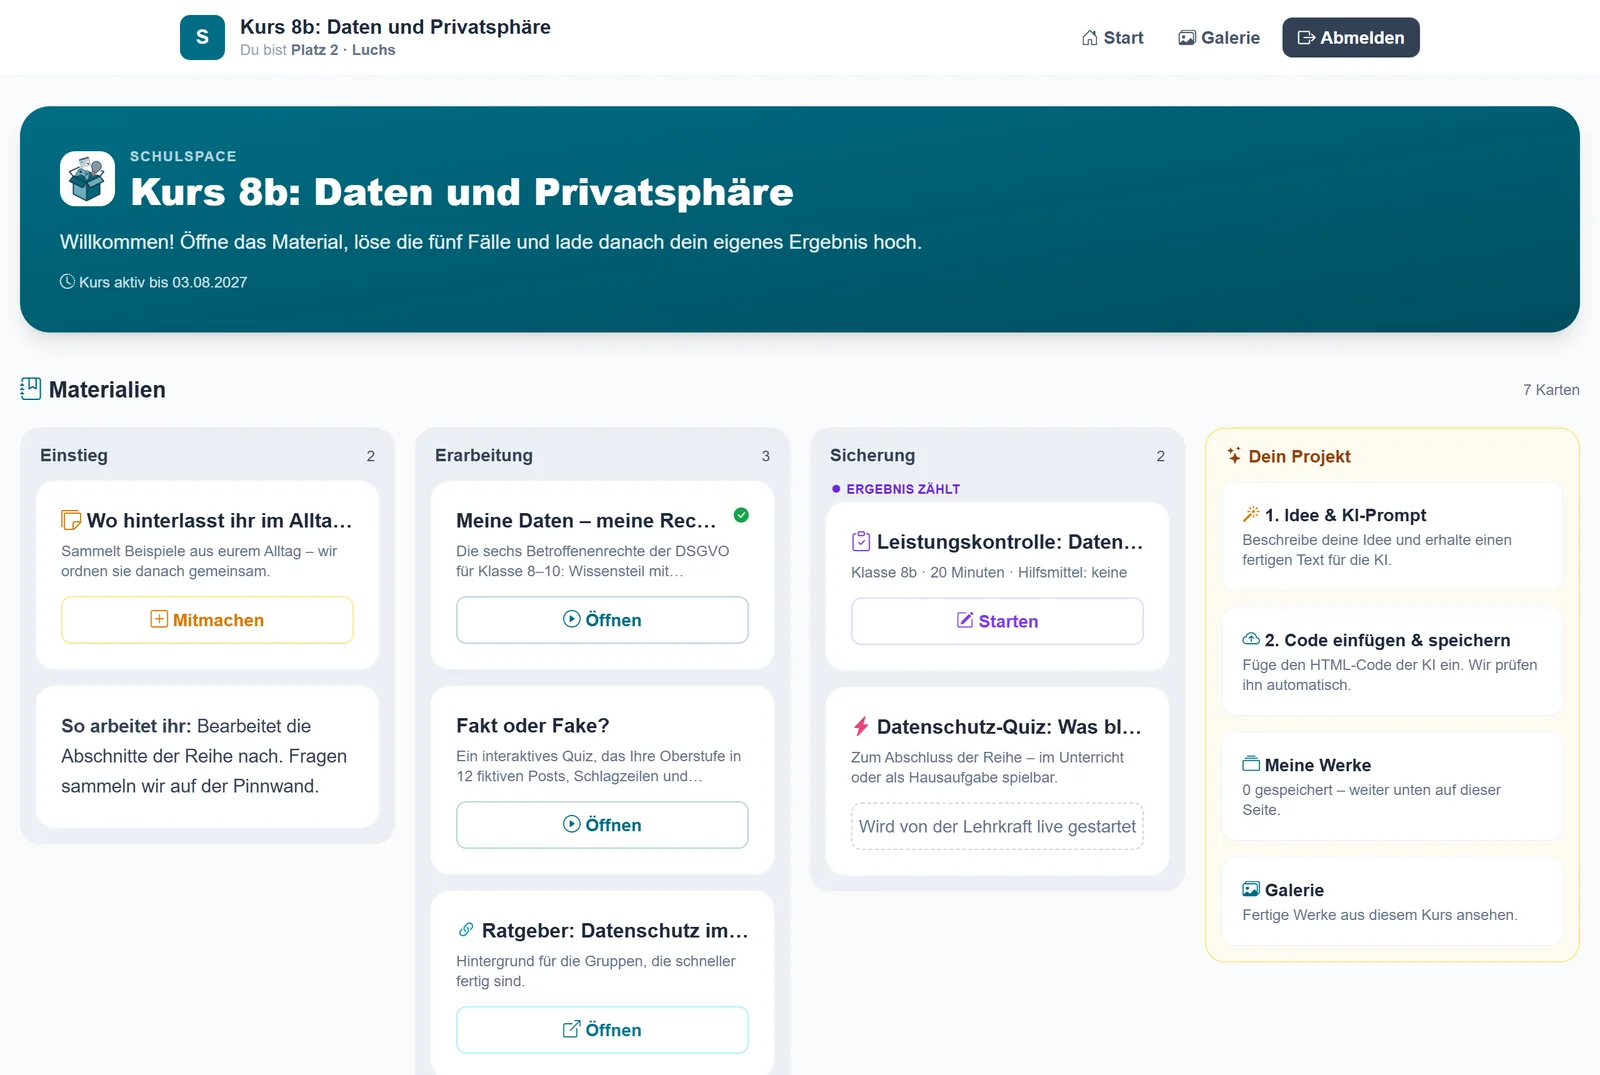Click the magic wand icon for Idee & KI-Prompt

1251,514
